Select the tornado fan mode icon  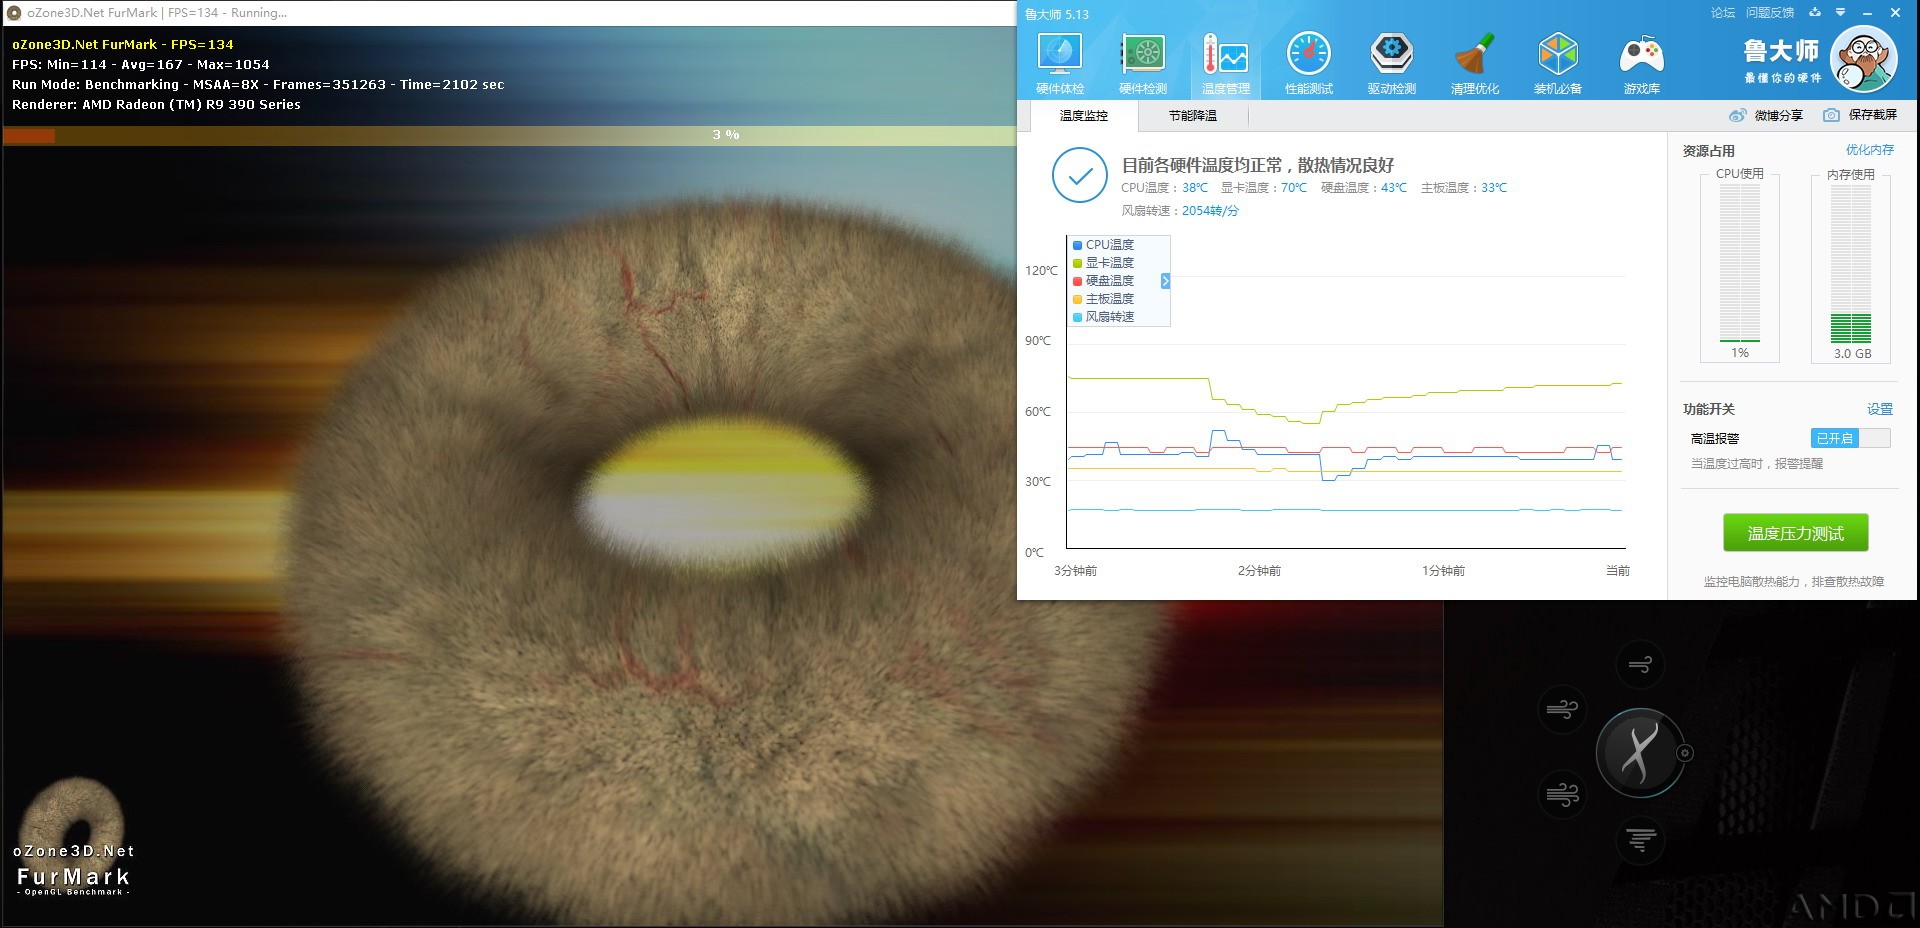(x=1640, y=839)
